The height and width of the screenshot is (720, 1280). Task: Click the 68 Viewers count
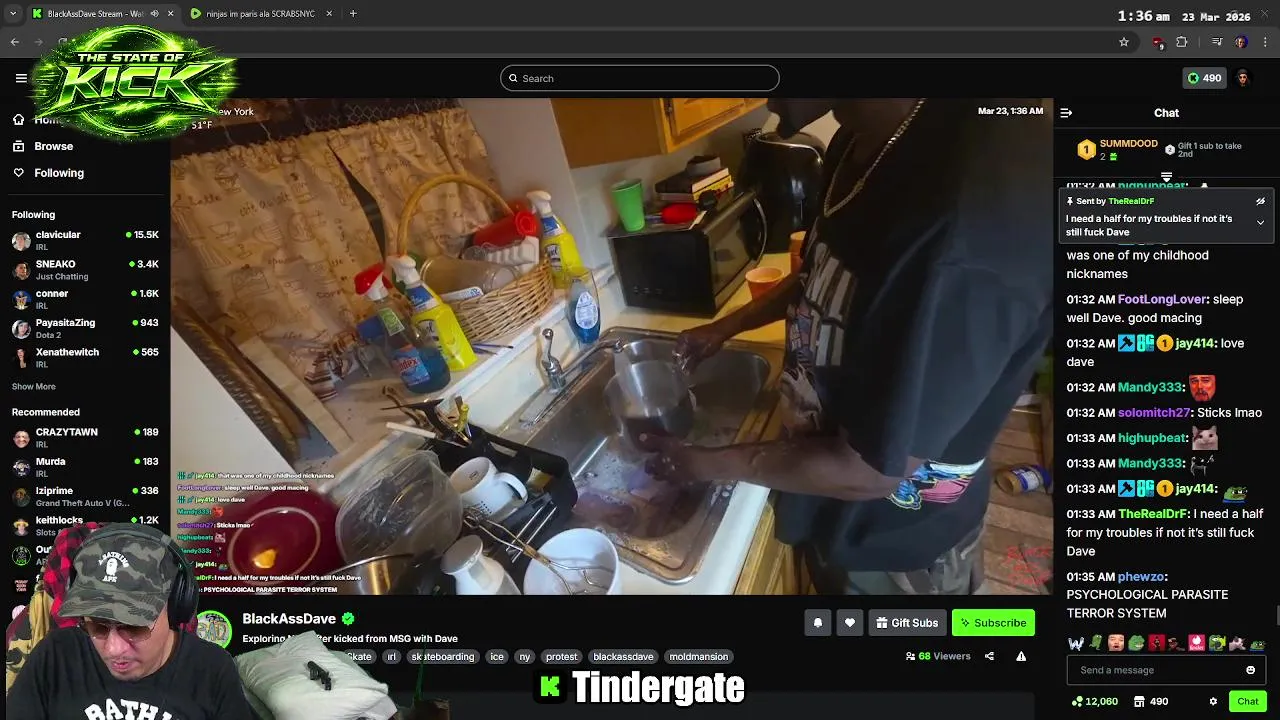tap(938, 656)
